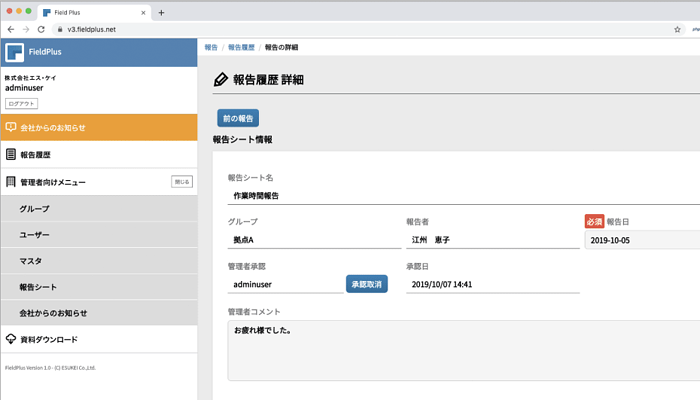The width and height of the screenshot is (700, 400).
Task: Click the 報告日 date field
Action: point(640,240)
